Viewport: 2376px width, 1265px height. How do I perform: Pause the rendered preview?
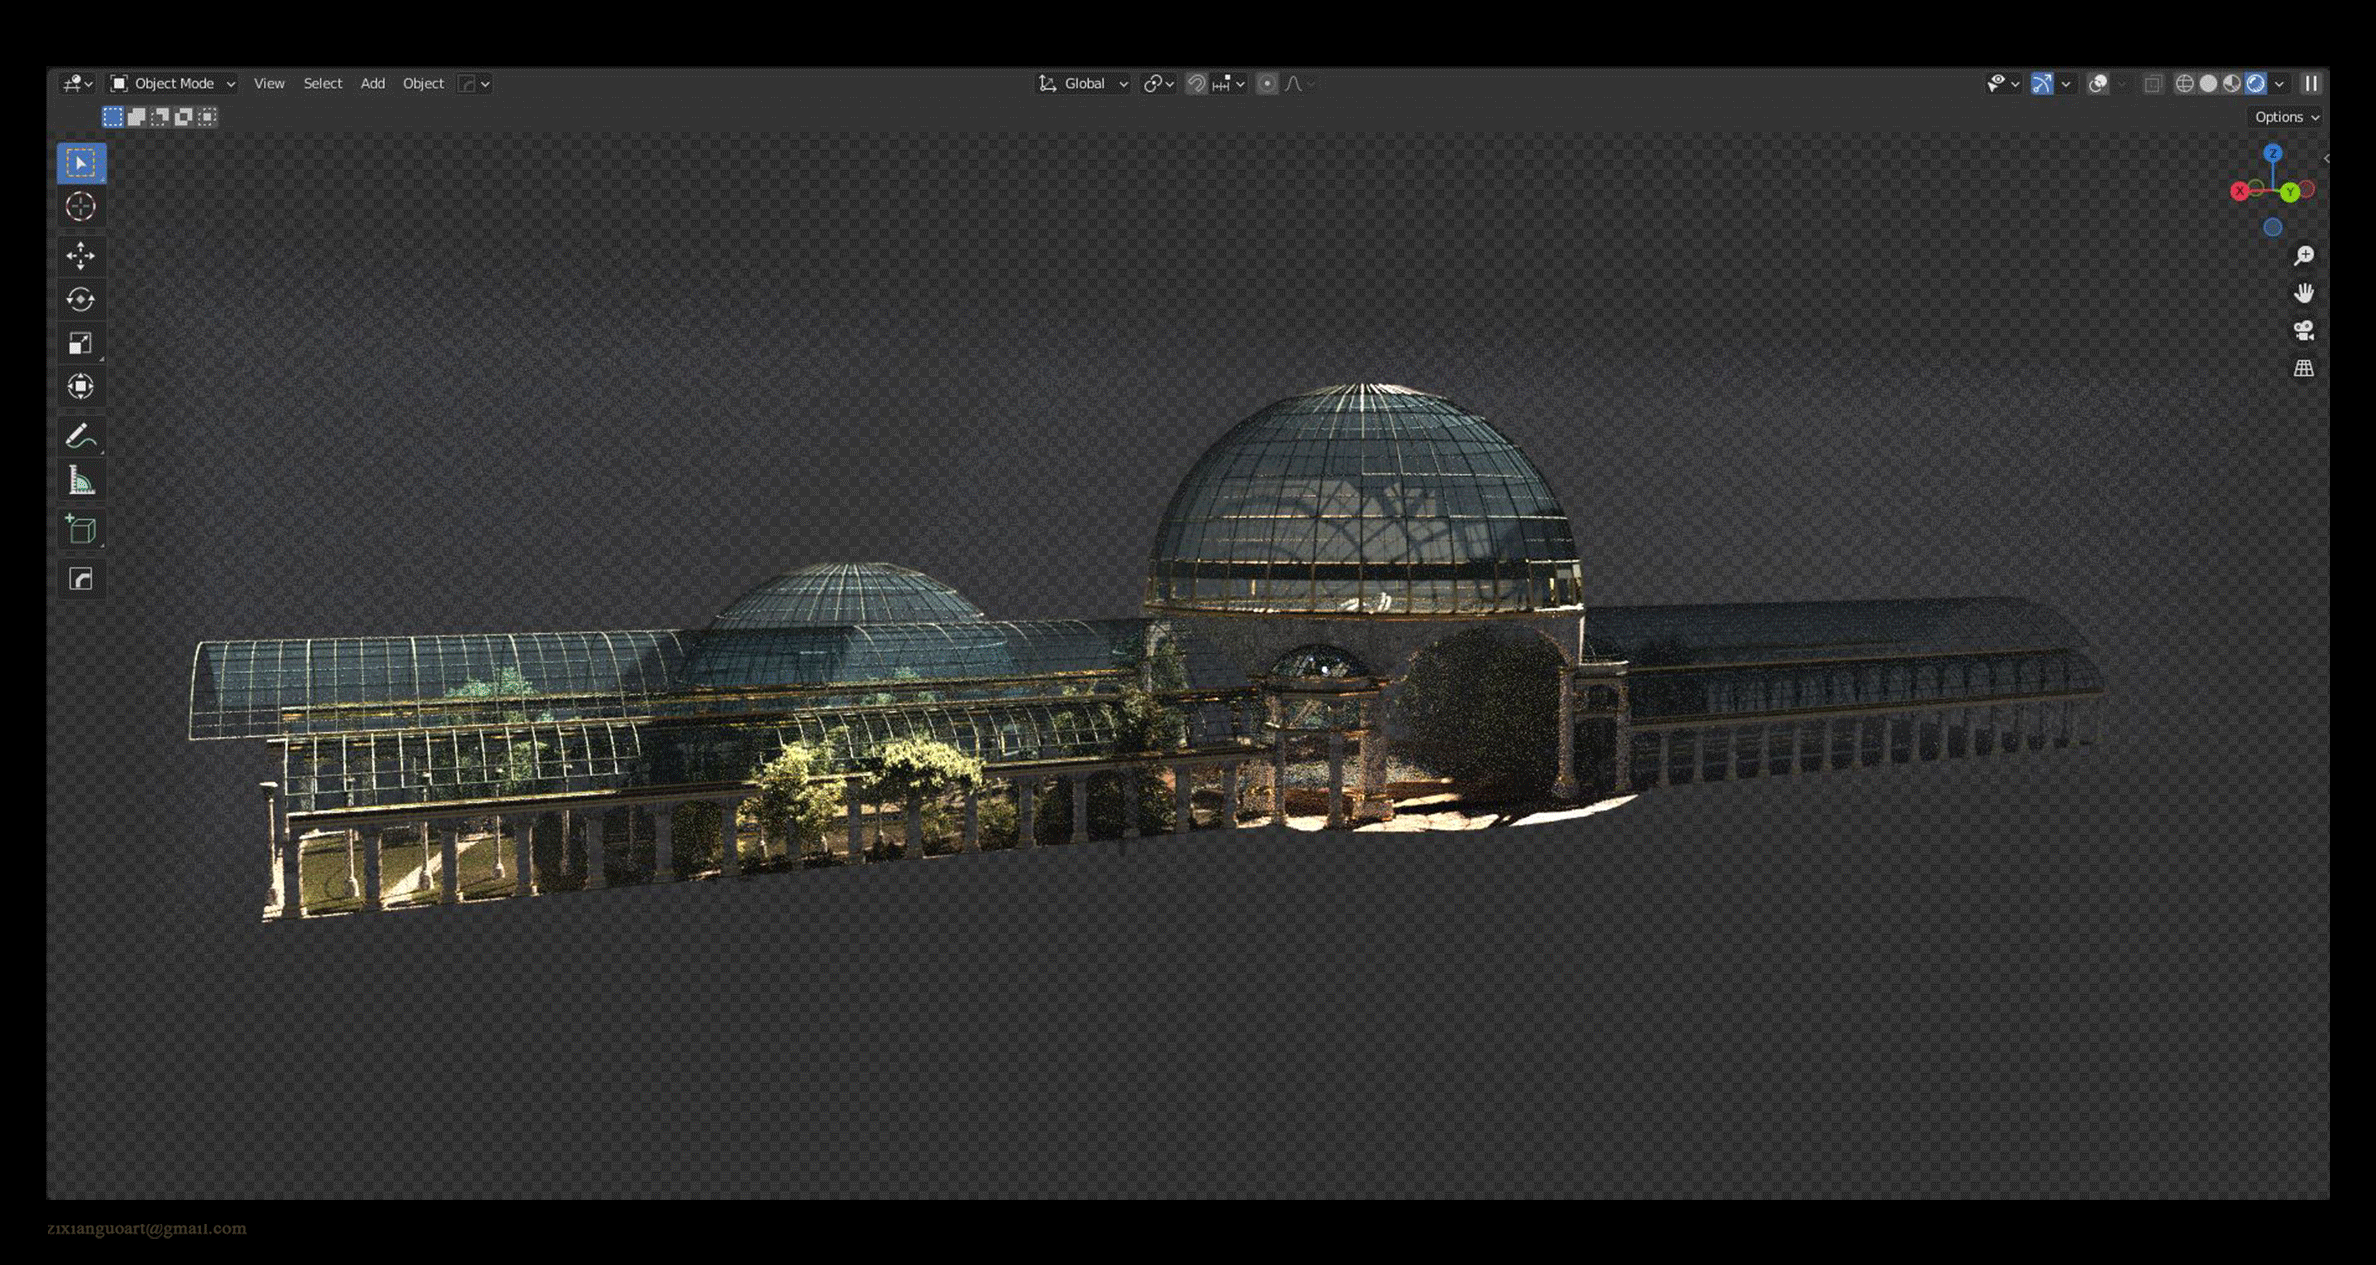pyautogui.click(x=2311, y=84)
